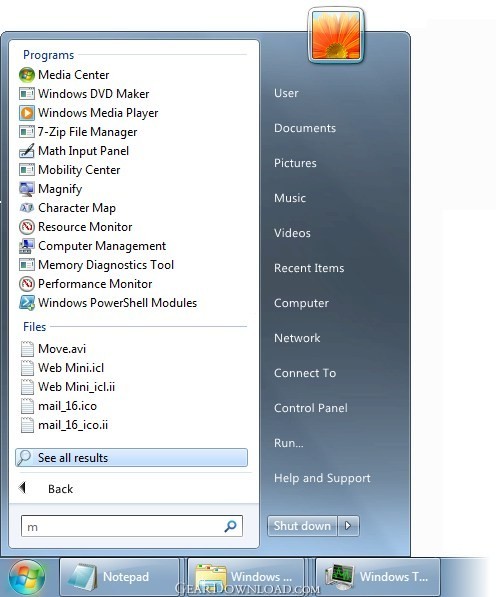Open the User folder link
The image size is (496, 597).
point(286,93)
